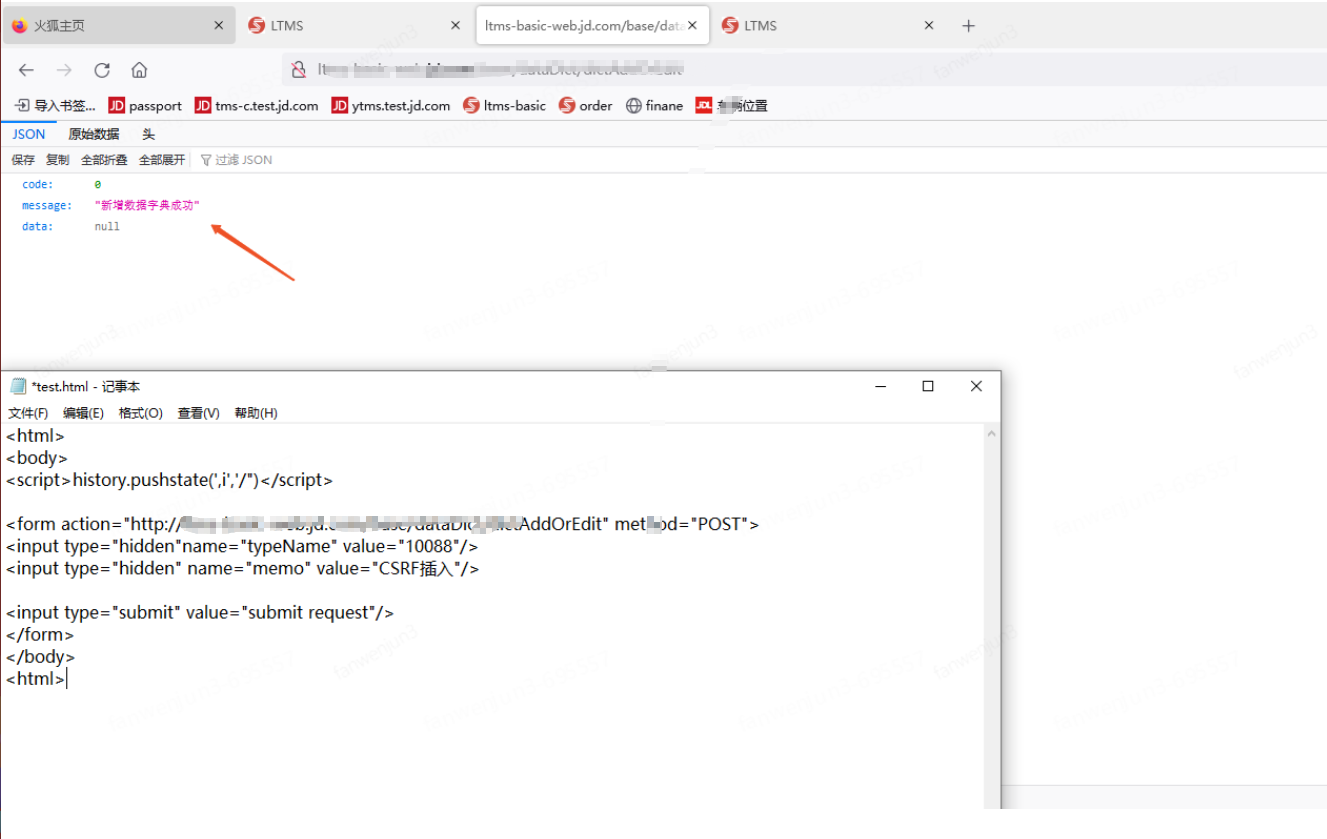Select the JSON viewer tab
The height and width of the screenshot is (839, 1327).
(28, 134)
